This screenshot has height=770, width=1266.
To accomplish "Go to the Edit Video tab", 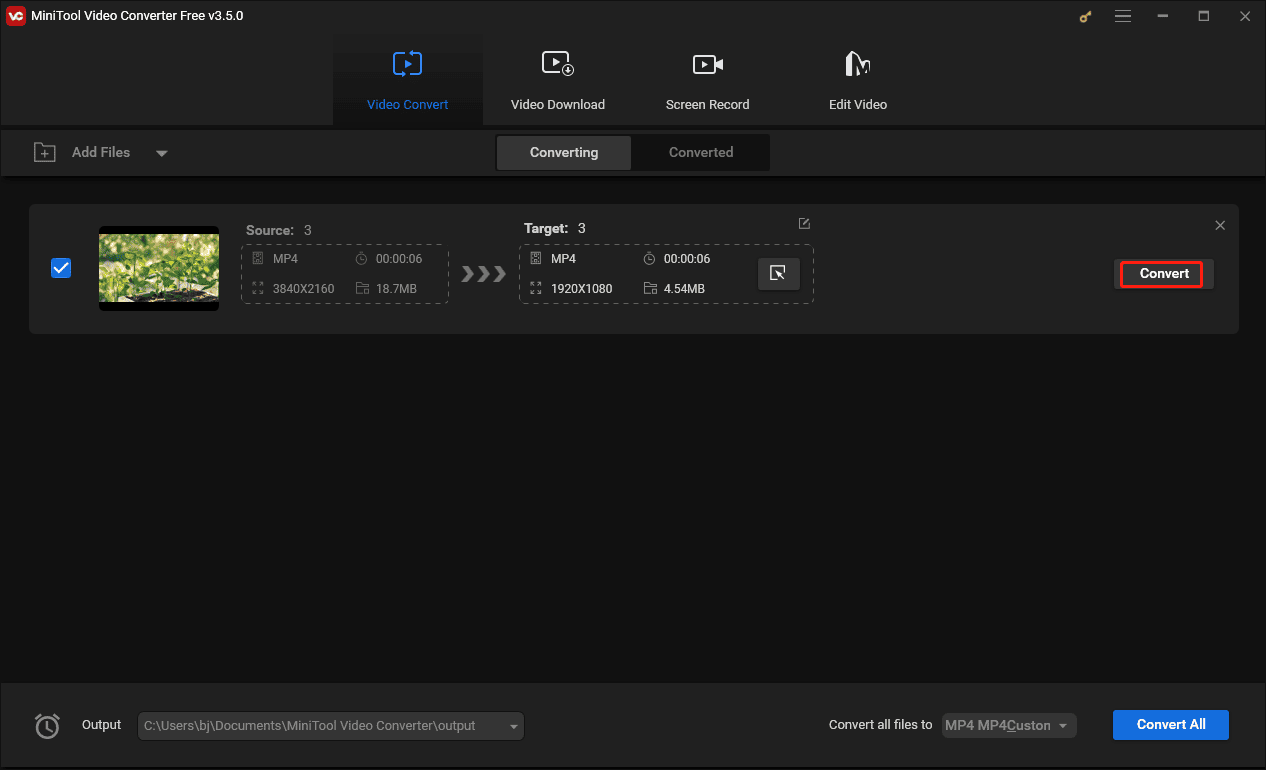I will (858, 80).
